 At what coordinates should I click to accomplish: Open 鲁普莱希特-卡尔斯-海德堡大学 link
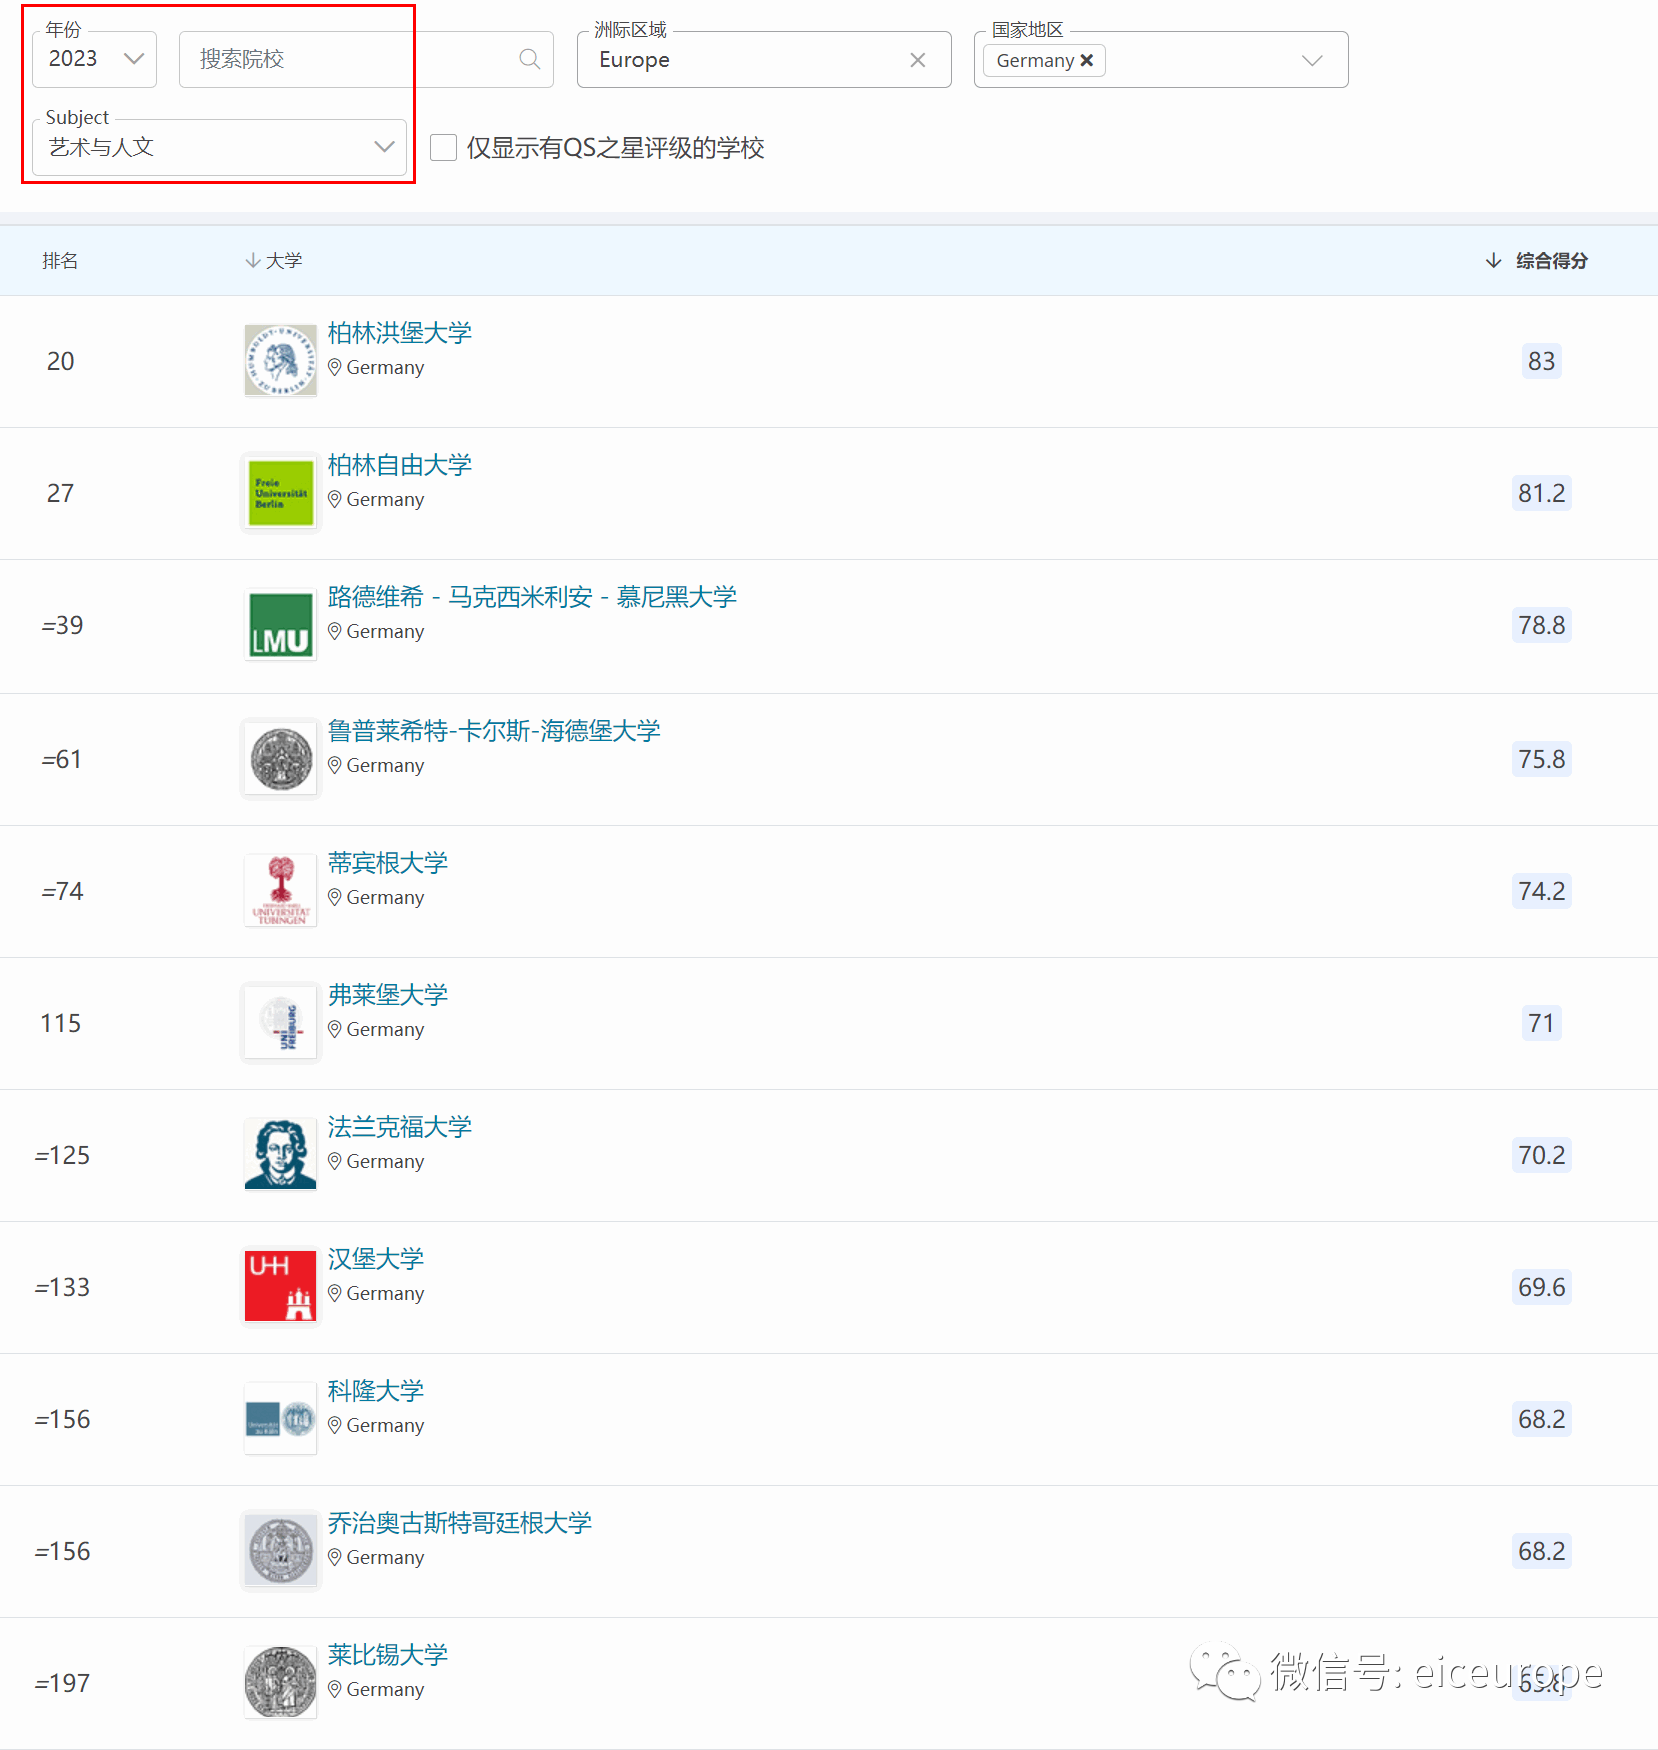(x=494, y=731)
